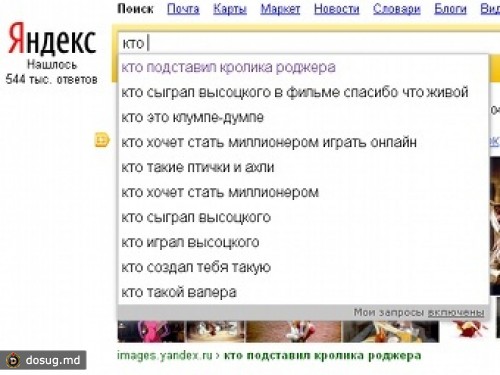The height and width of the screenshot is (375, 500).
Task: Click the yellow smiley icon beside suggestions
Action: click(102, 140)
